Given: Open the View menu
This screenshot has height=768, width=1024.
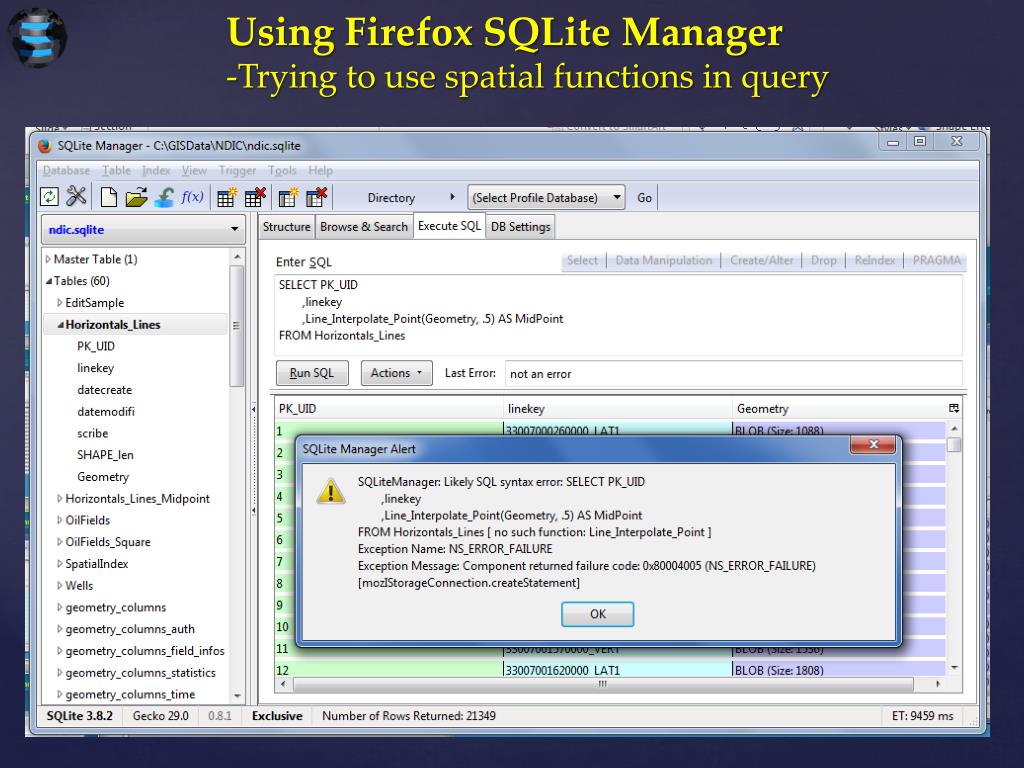Looking at the screenshot, I should tap(194, 170).
